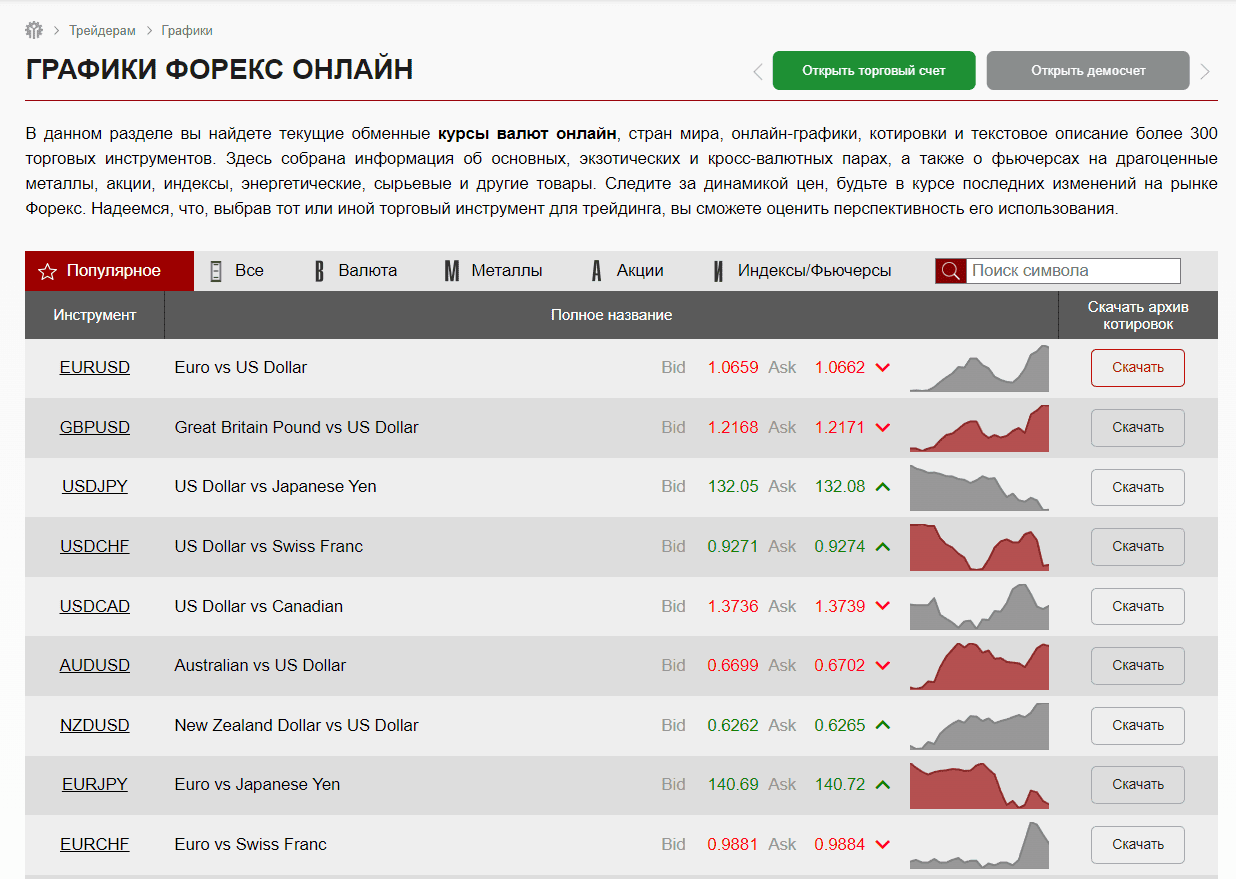Download GBPUSD quotes archive
Viewport: 1236px width, 879px height.
1138,428
